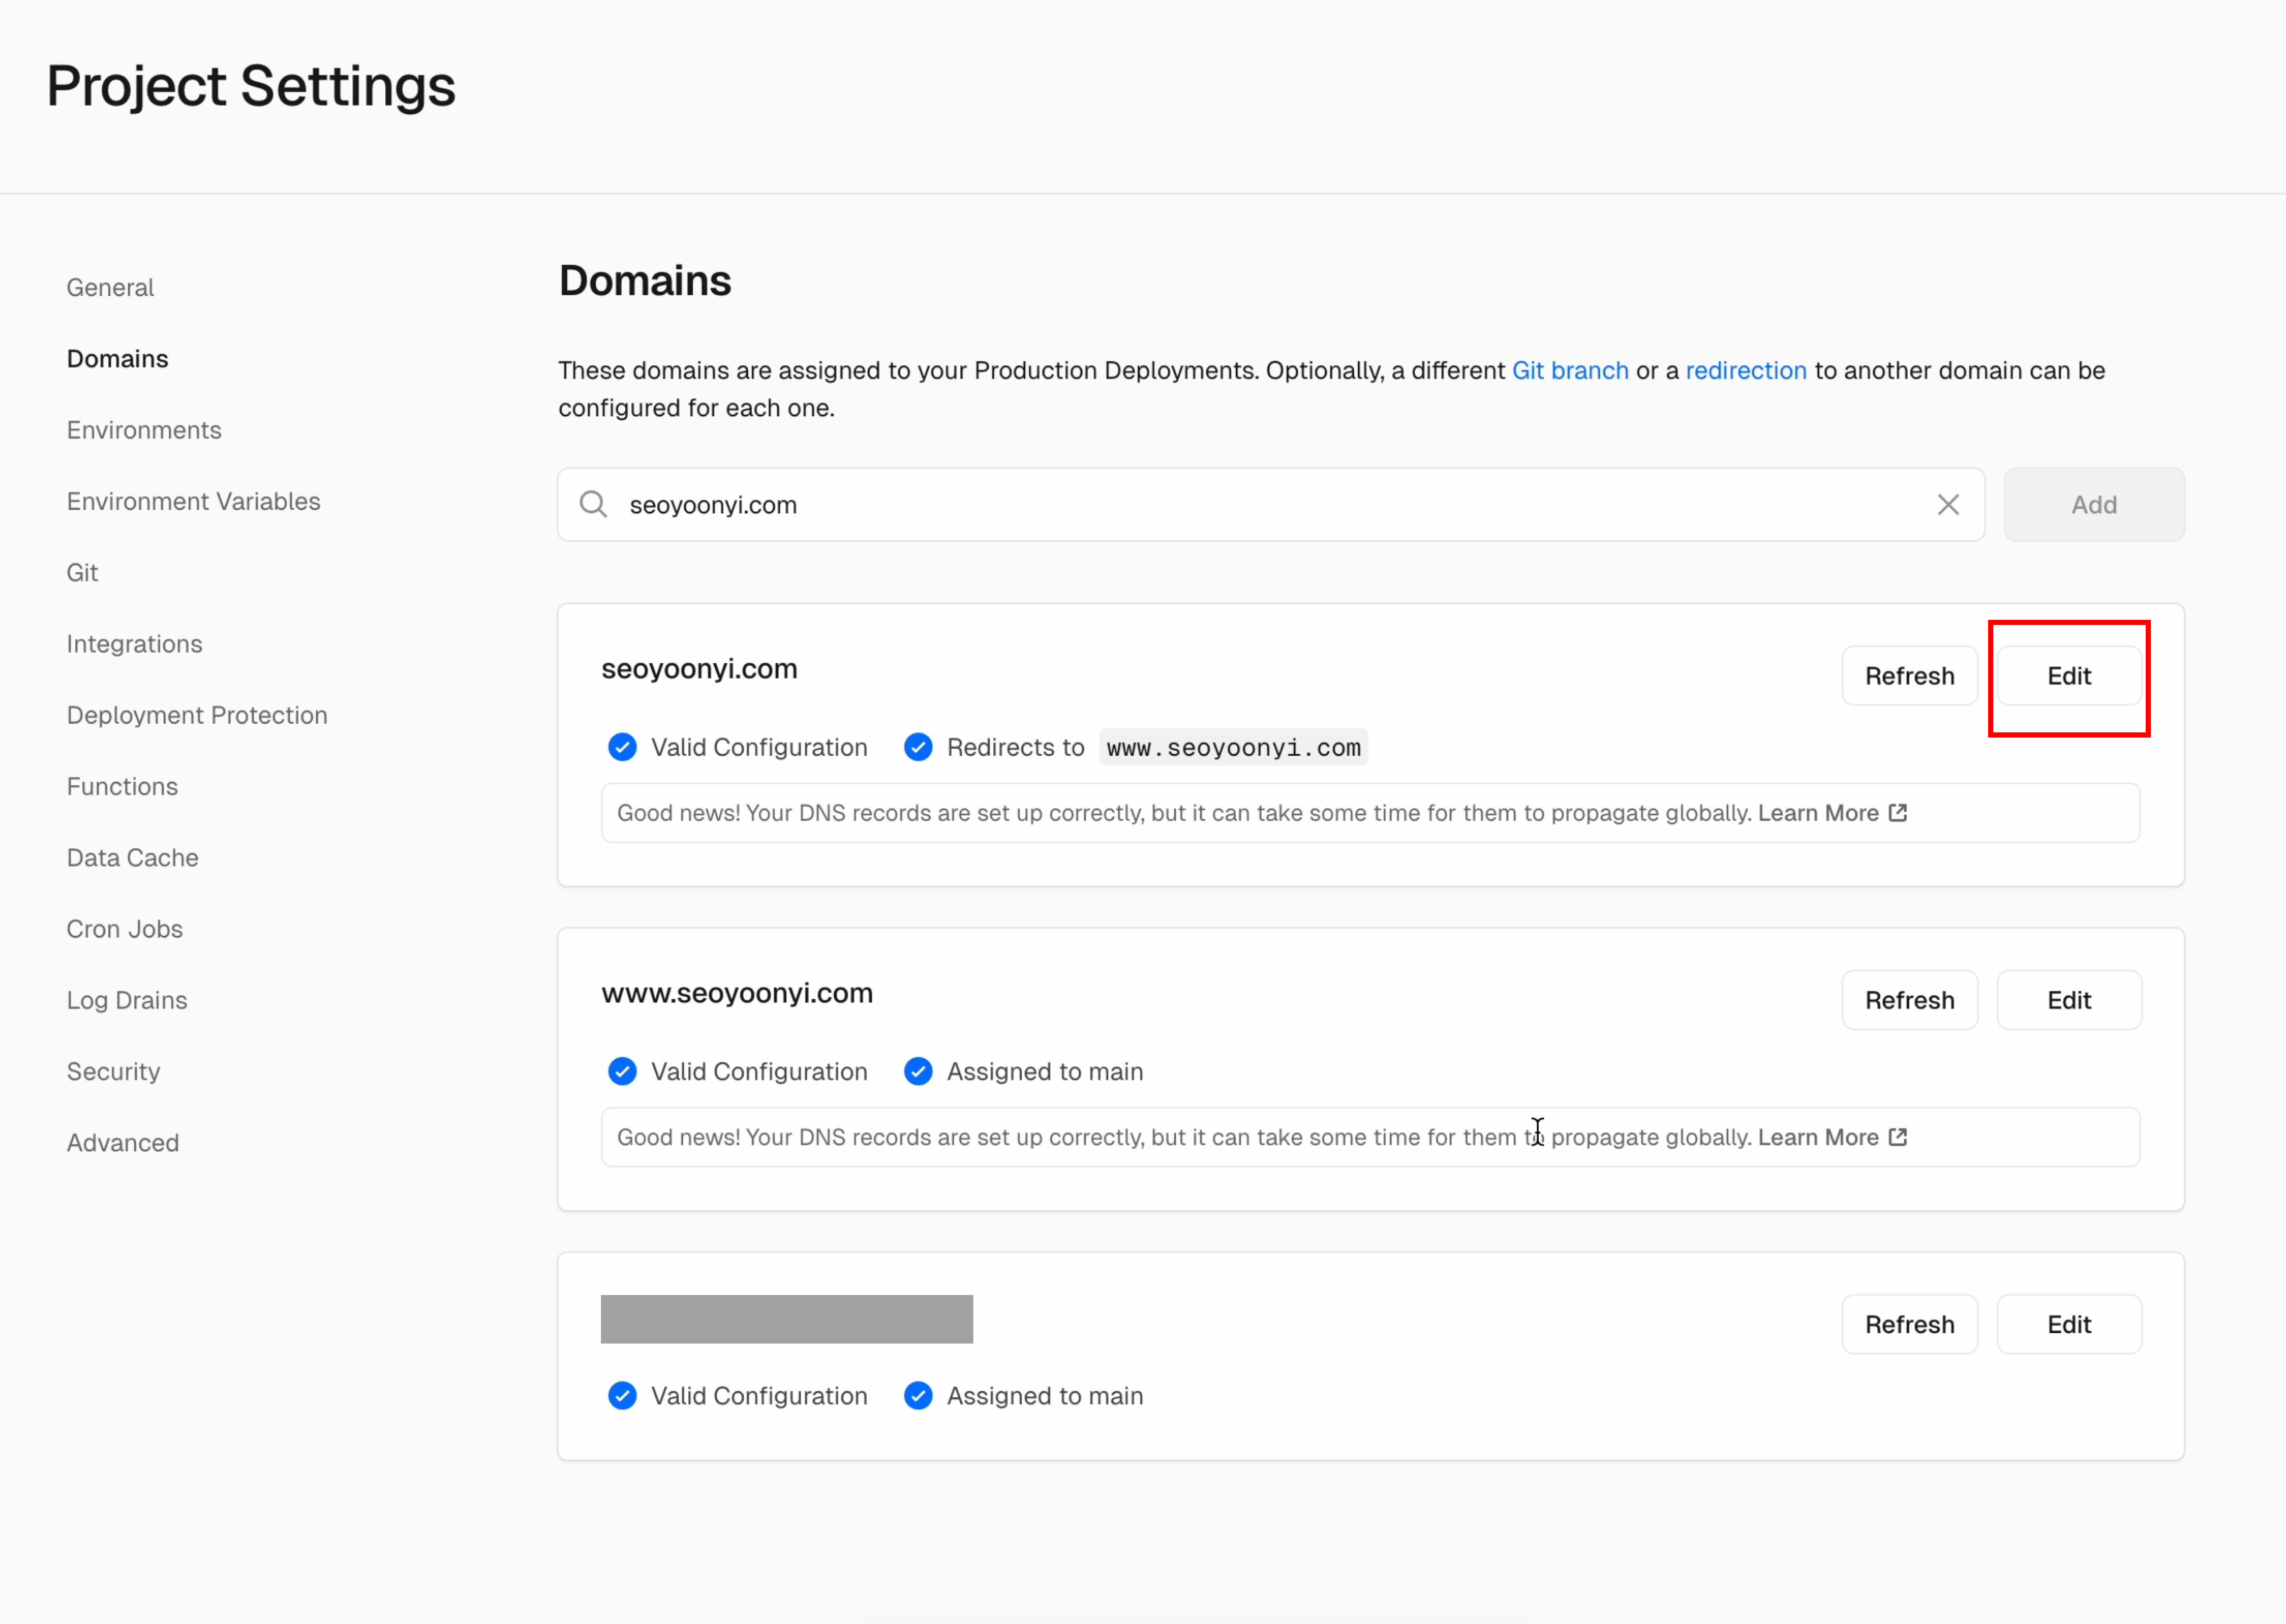2286x1624 pixels.
Task: Click Learn More in www.seoyoonyi.com notice
Action: [x=1817, y=1136]
